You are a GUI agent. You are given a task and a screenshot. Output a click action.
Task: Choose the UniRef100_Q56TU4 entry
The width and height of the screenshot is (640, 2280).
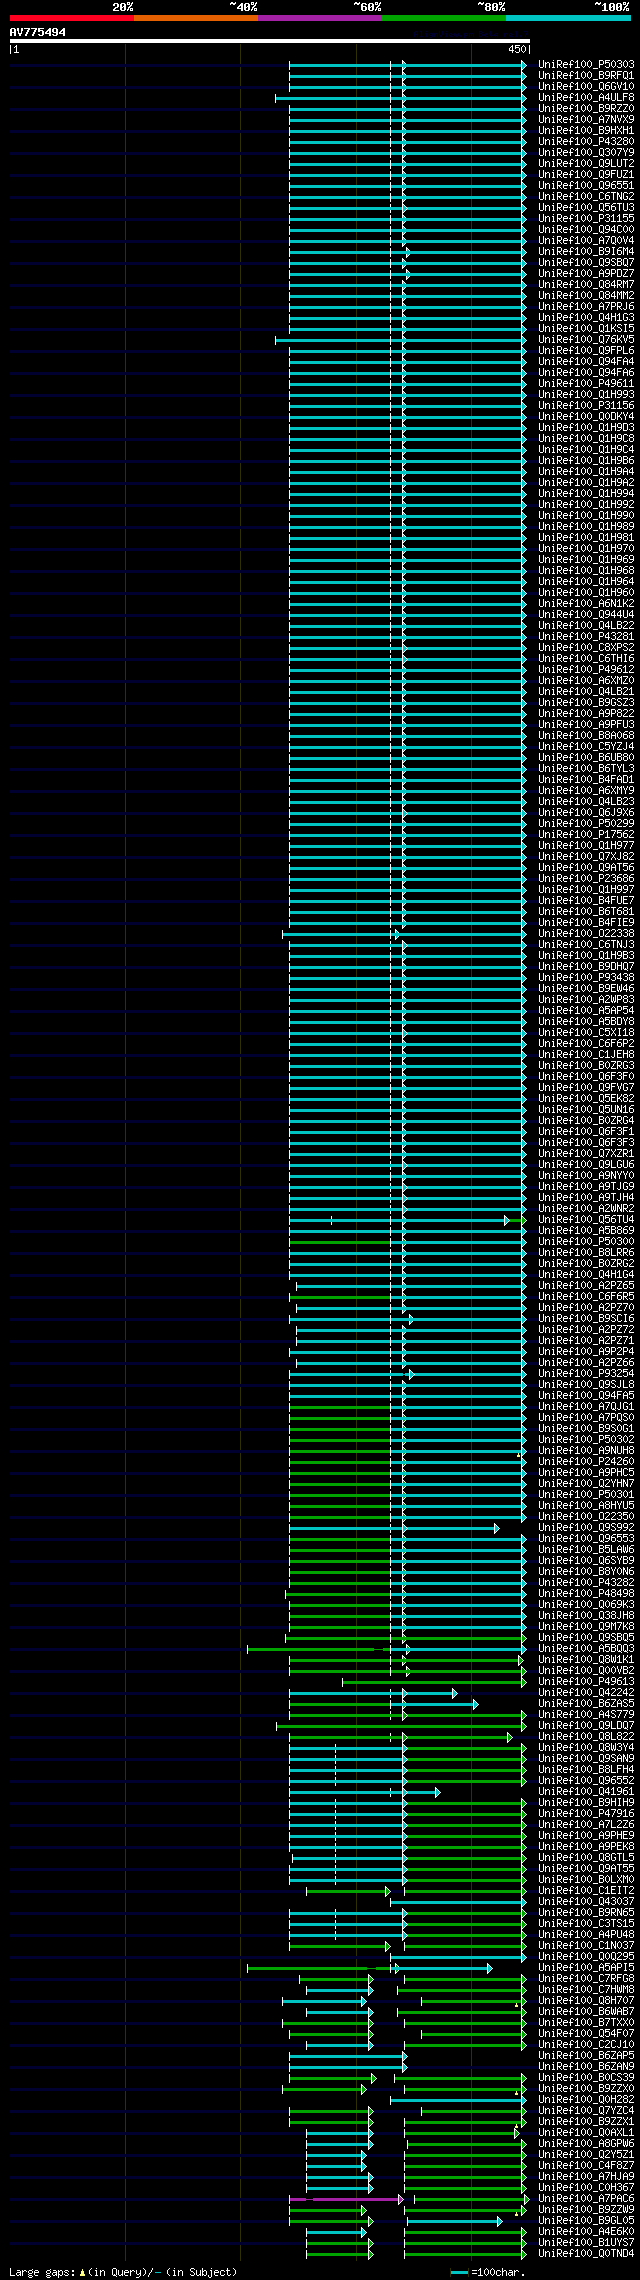coord(586,1219)
